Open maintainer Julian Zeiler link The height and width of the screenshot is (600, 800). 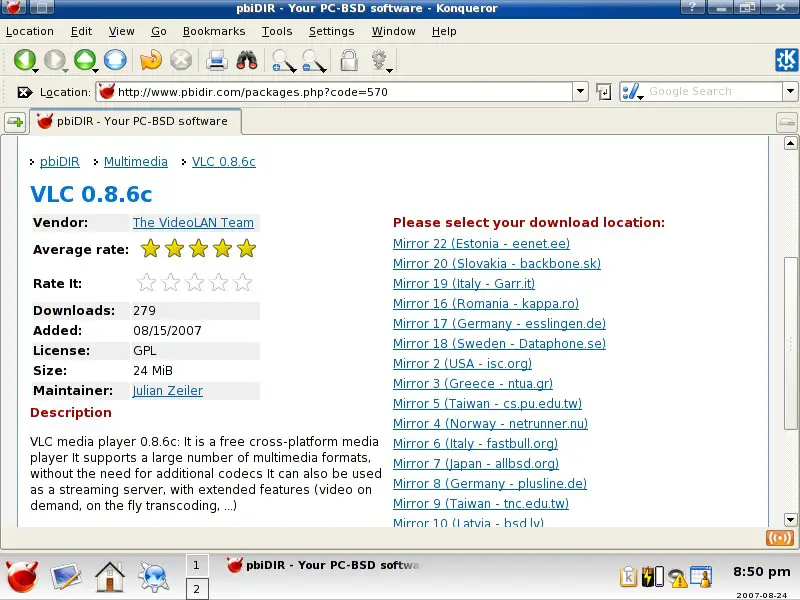click(x=168, y=391)
